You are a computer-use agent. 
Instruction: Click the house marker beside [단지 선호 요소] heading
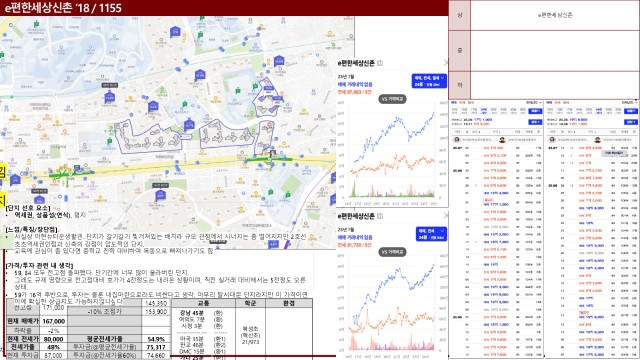(39, 200)
